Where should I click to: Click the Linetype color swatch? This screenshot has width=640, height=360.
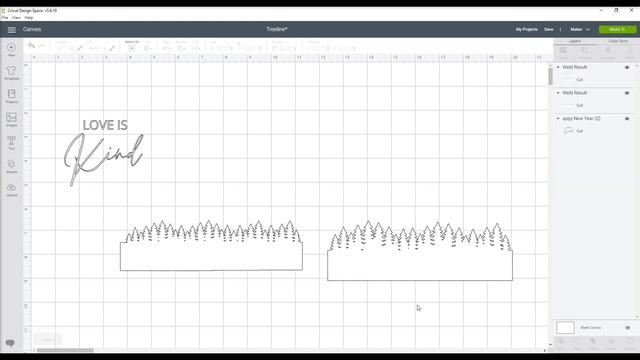[x=80, y=48]
